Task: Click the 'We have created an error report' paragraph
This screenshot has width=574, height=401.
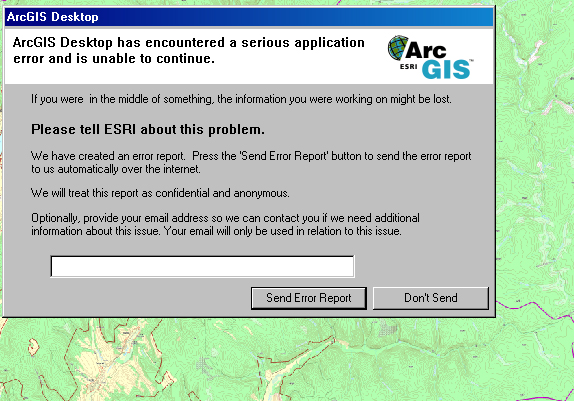Action: click(251, 162)
